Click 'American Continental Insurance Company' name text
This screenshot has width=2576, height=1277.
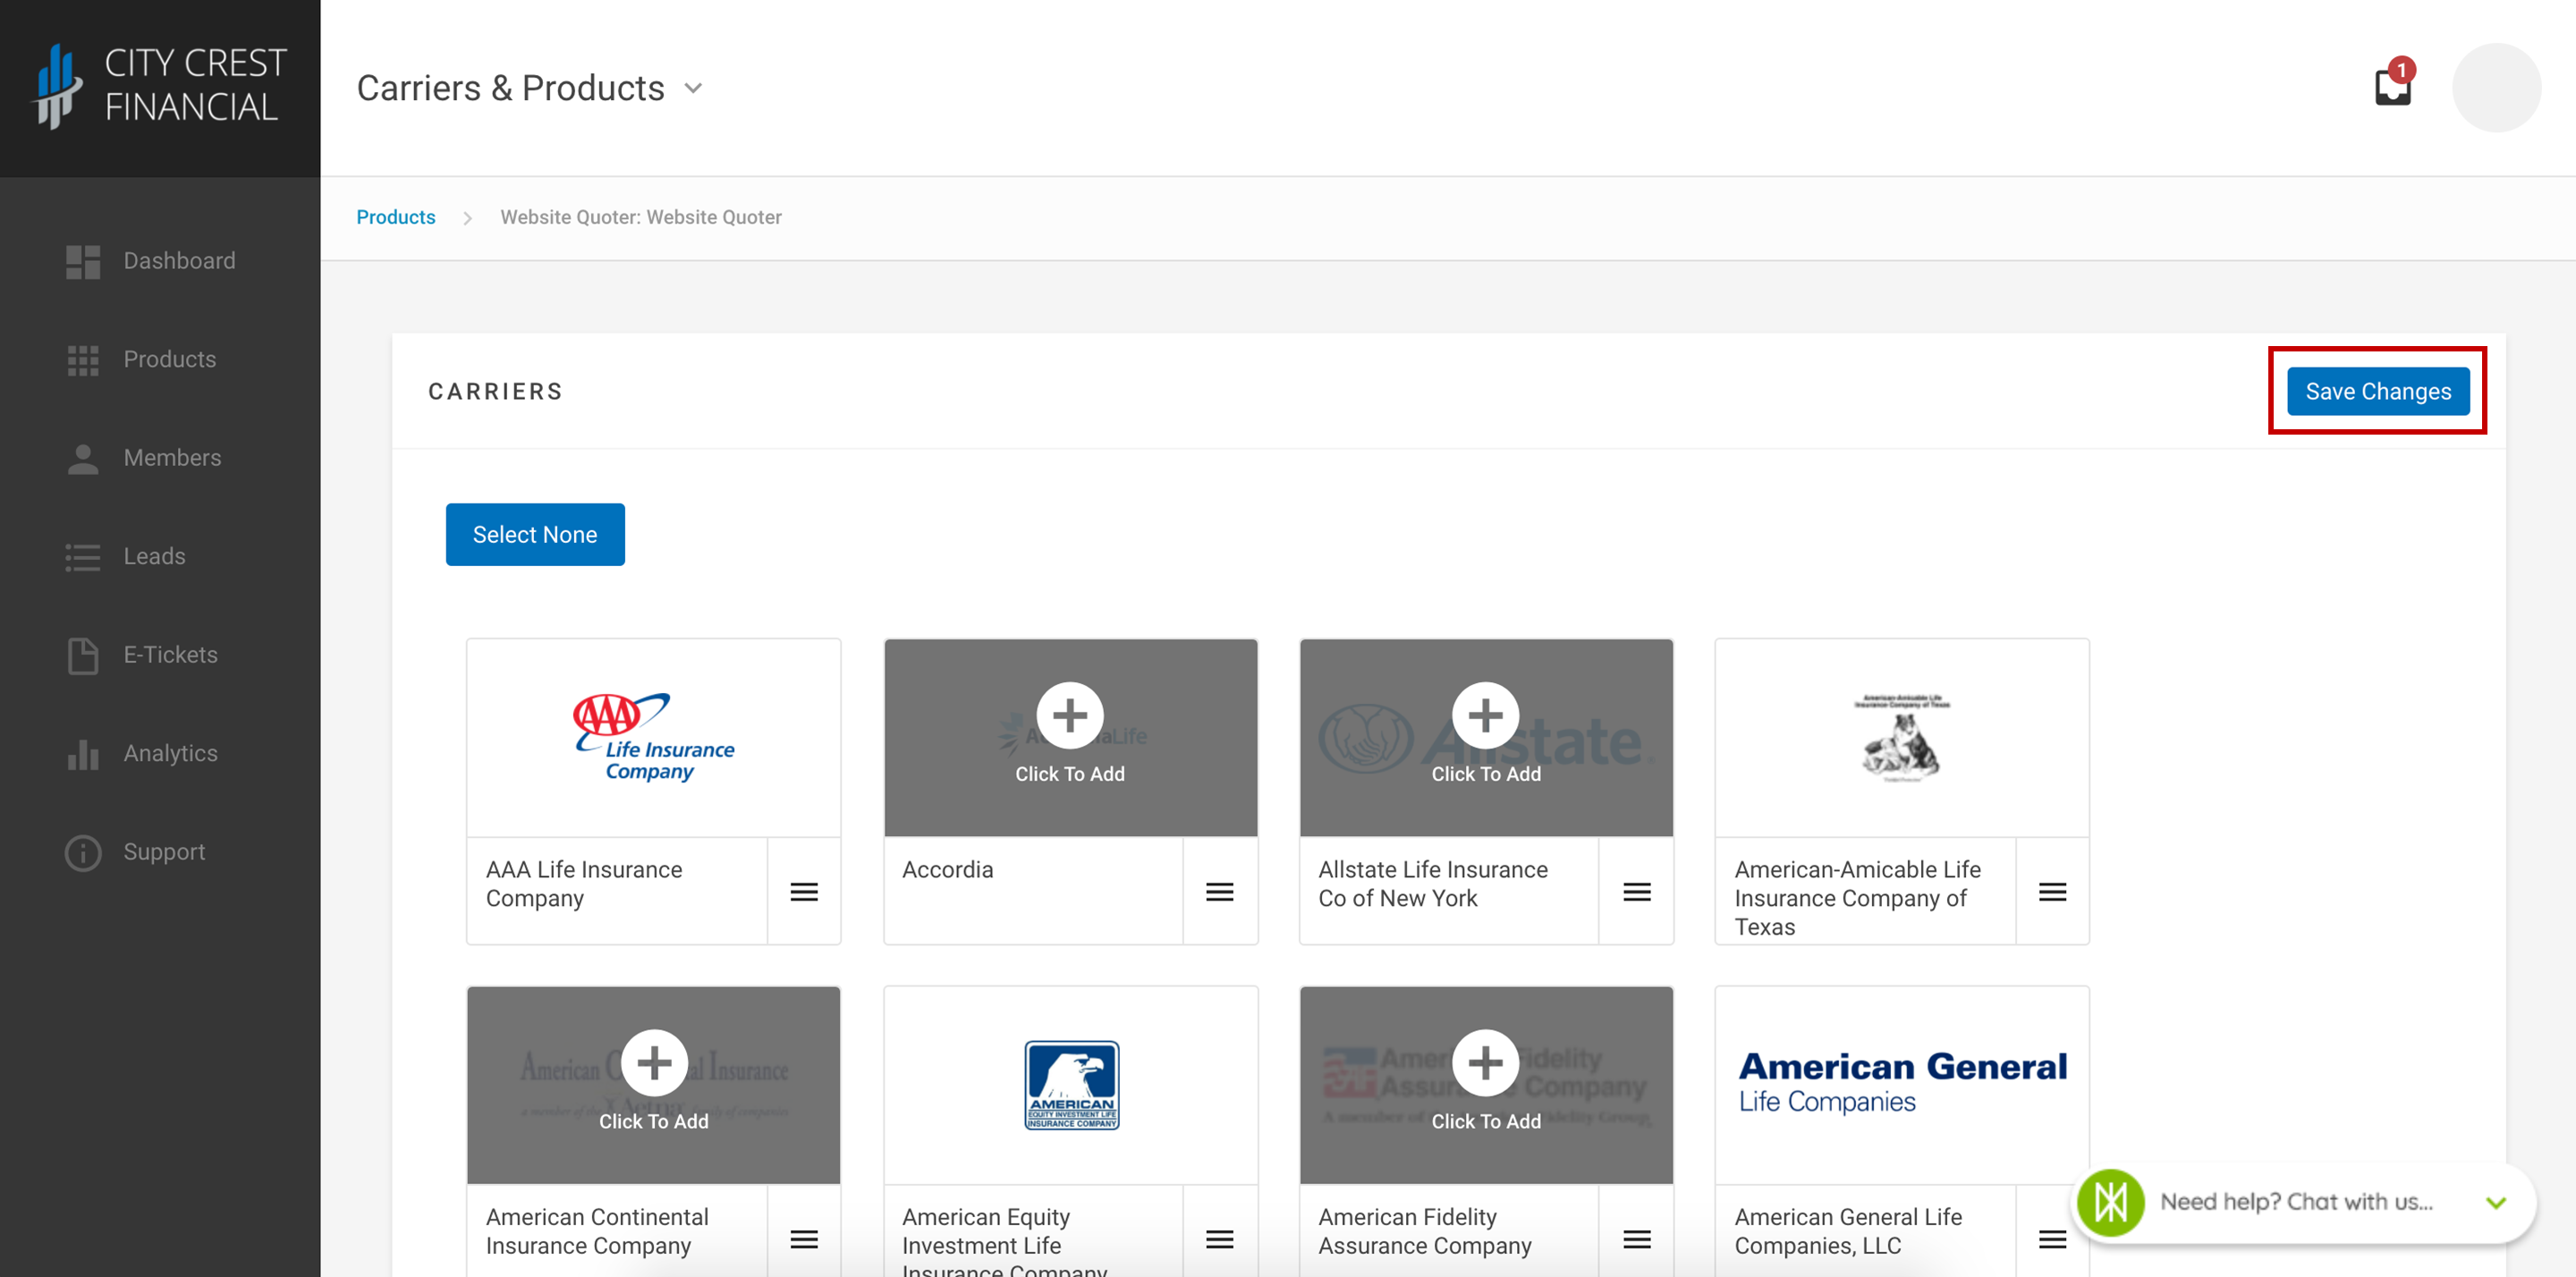click(597, 1232)
